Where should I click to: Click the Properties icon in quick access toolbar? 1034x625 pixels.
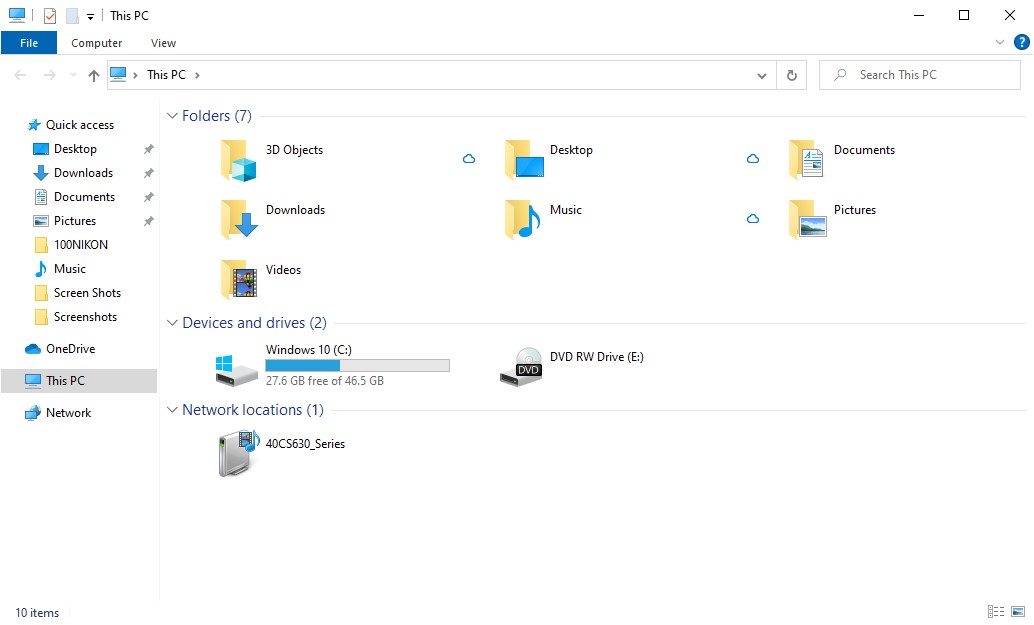[50, 15]
